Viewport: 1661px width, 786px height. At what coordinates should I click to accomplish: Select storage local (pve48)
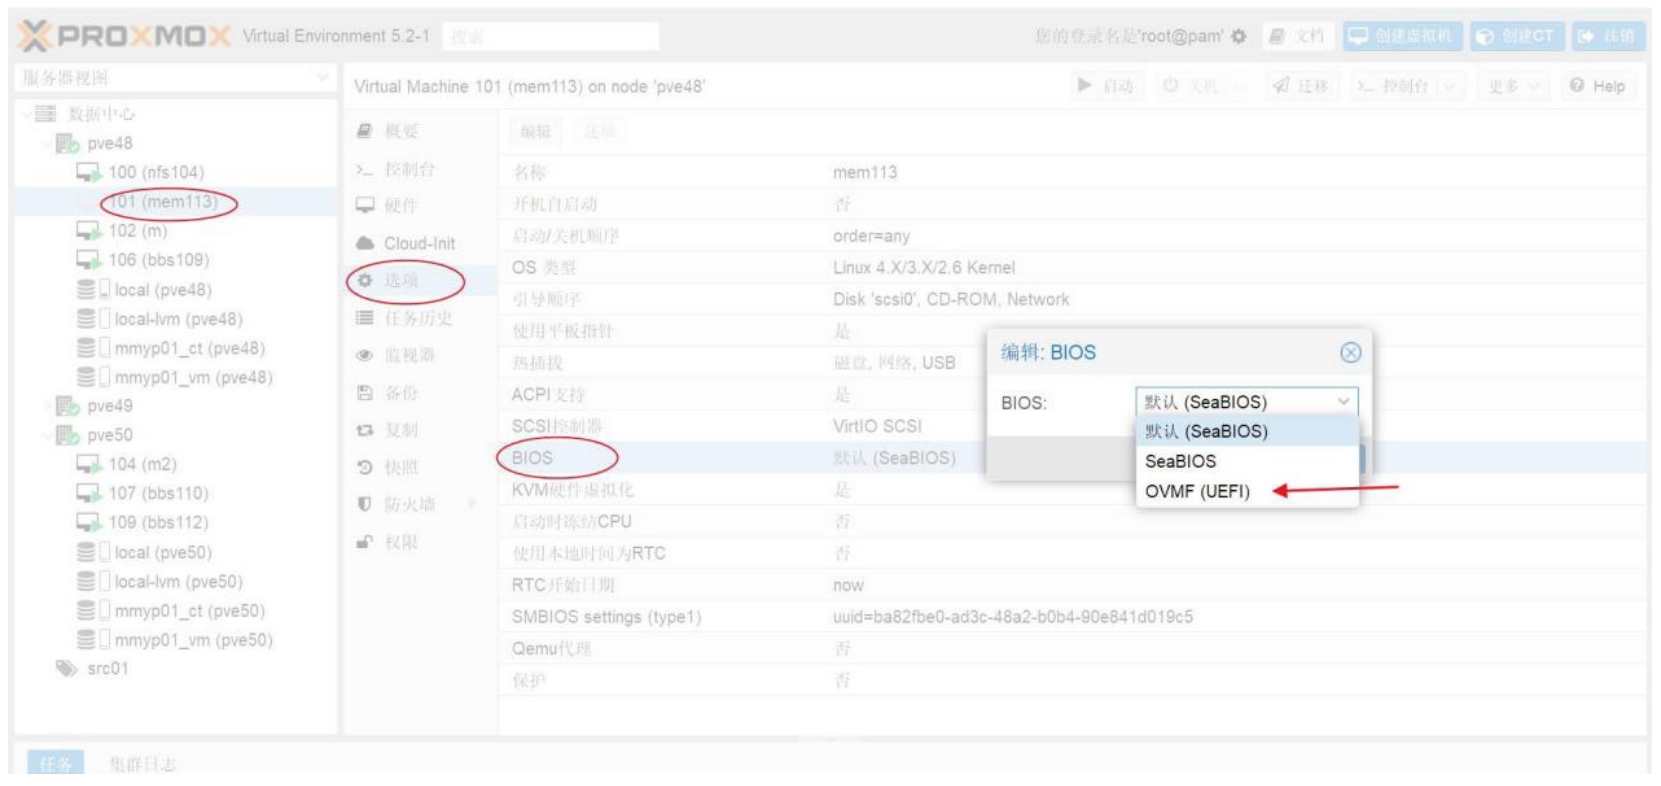click(162, 290)
